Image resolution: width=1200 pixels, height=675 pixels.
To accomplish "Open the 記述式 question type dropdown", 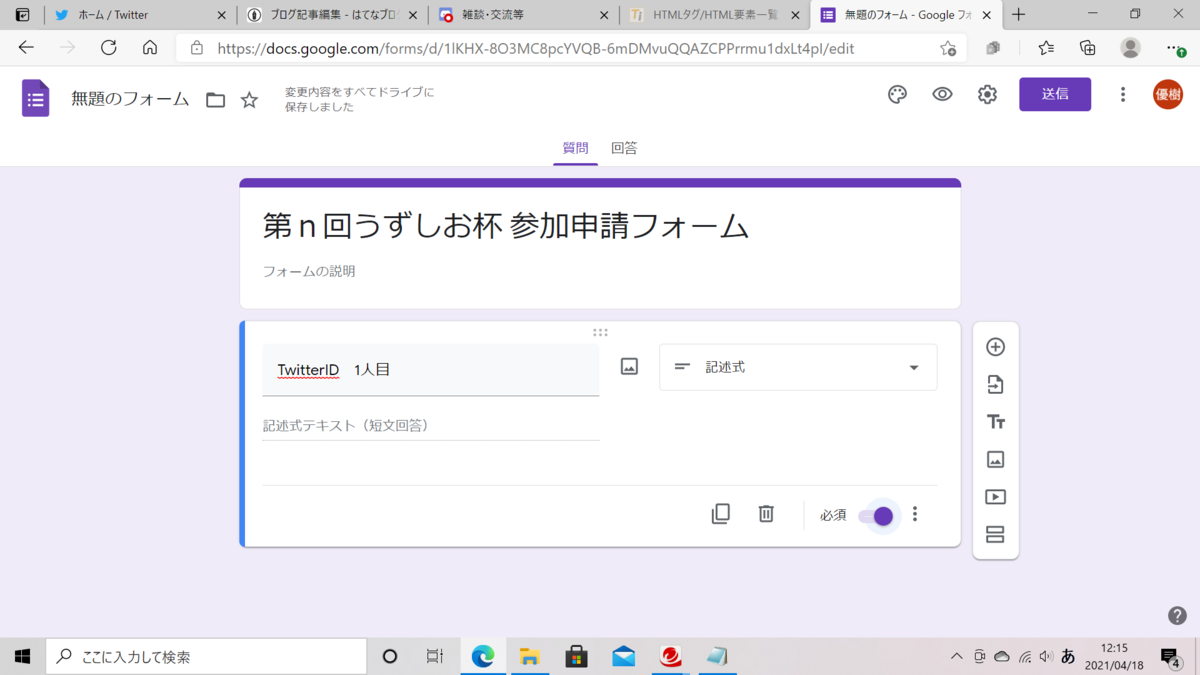I will tap(797, 367).
